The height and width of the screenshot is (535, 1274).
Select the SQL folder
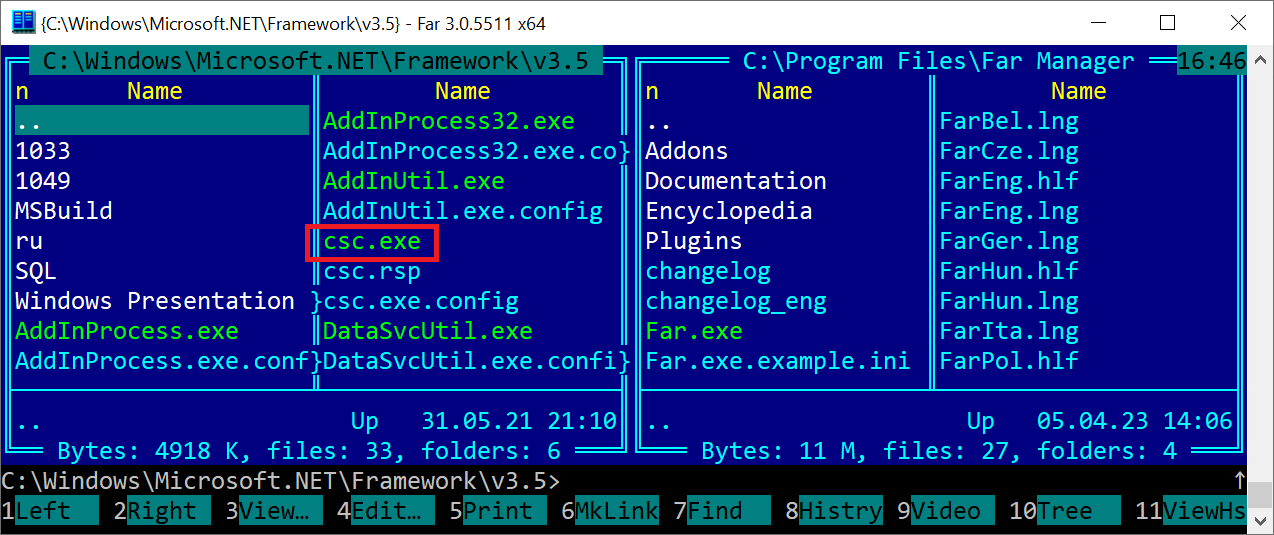tap(36, 271)
